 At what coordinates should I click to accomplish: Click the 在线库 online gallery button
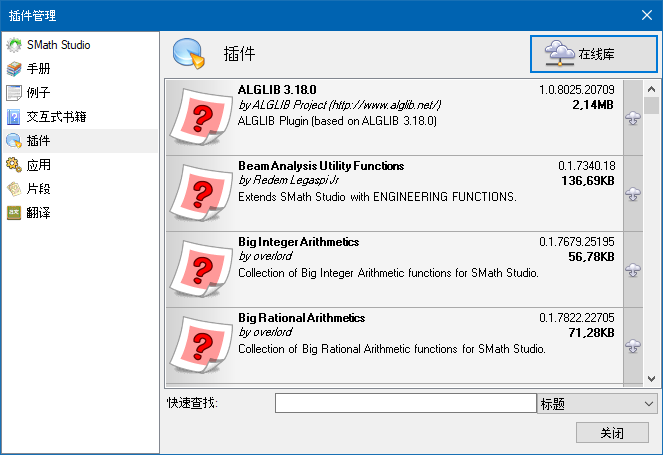pyautogui.click(x=594, y=54)
